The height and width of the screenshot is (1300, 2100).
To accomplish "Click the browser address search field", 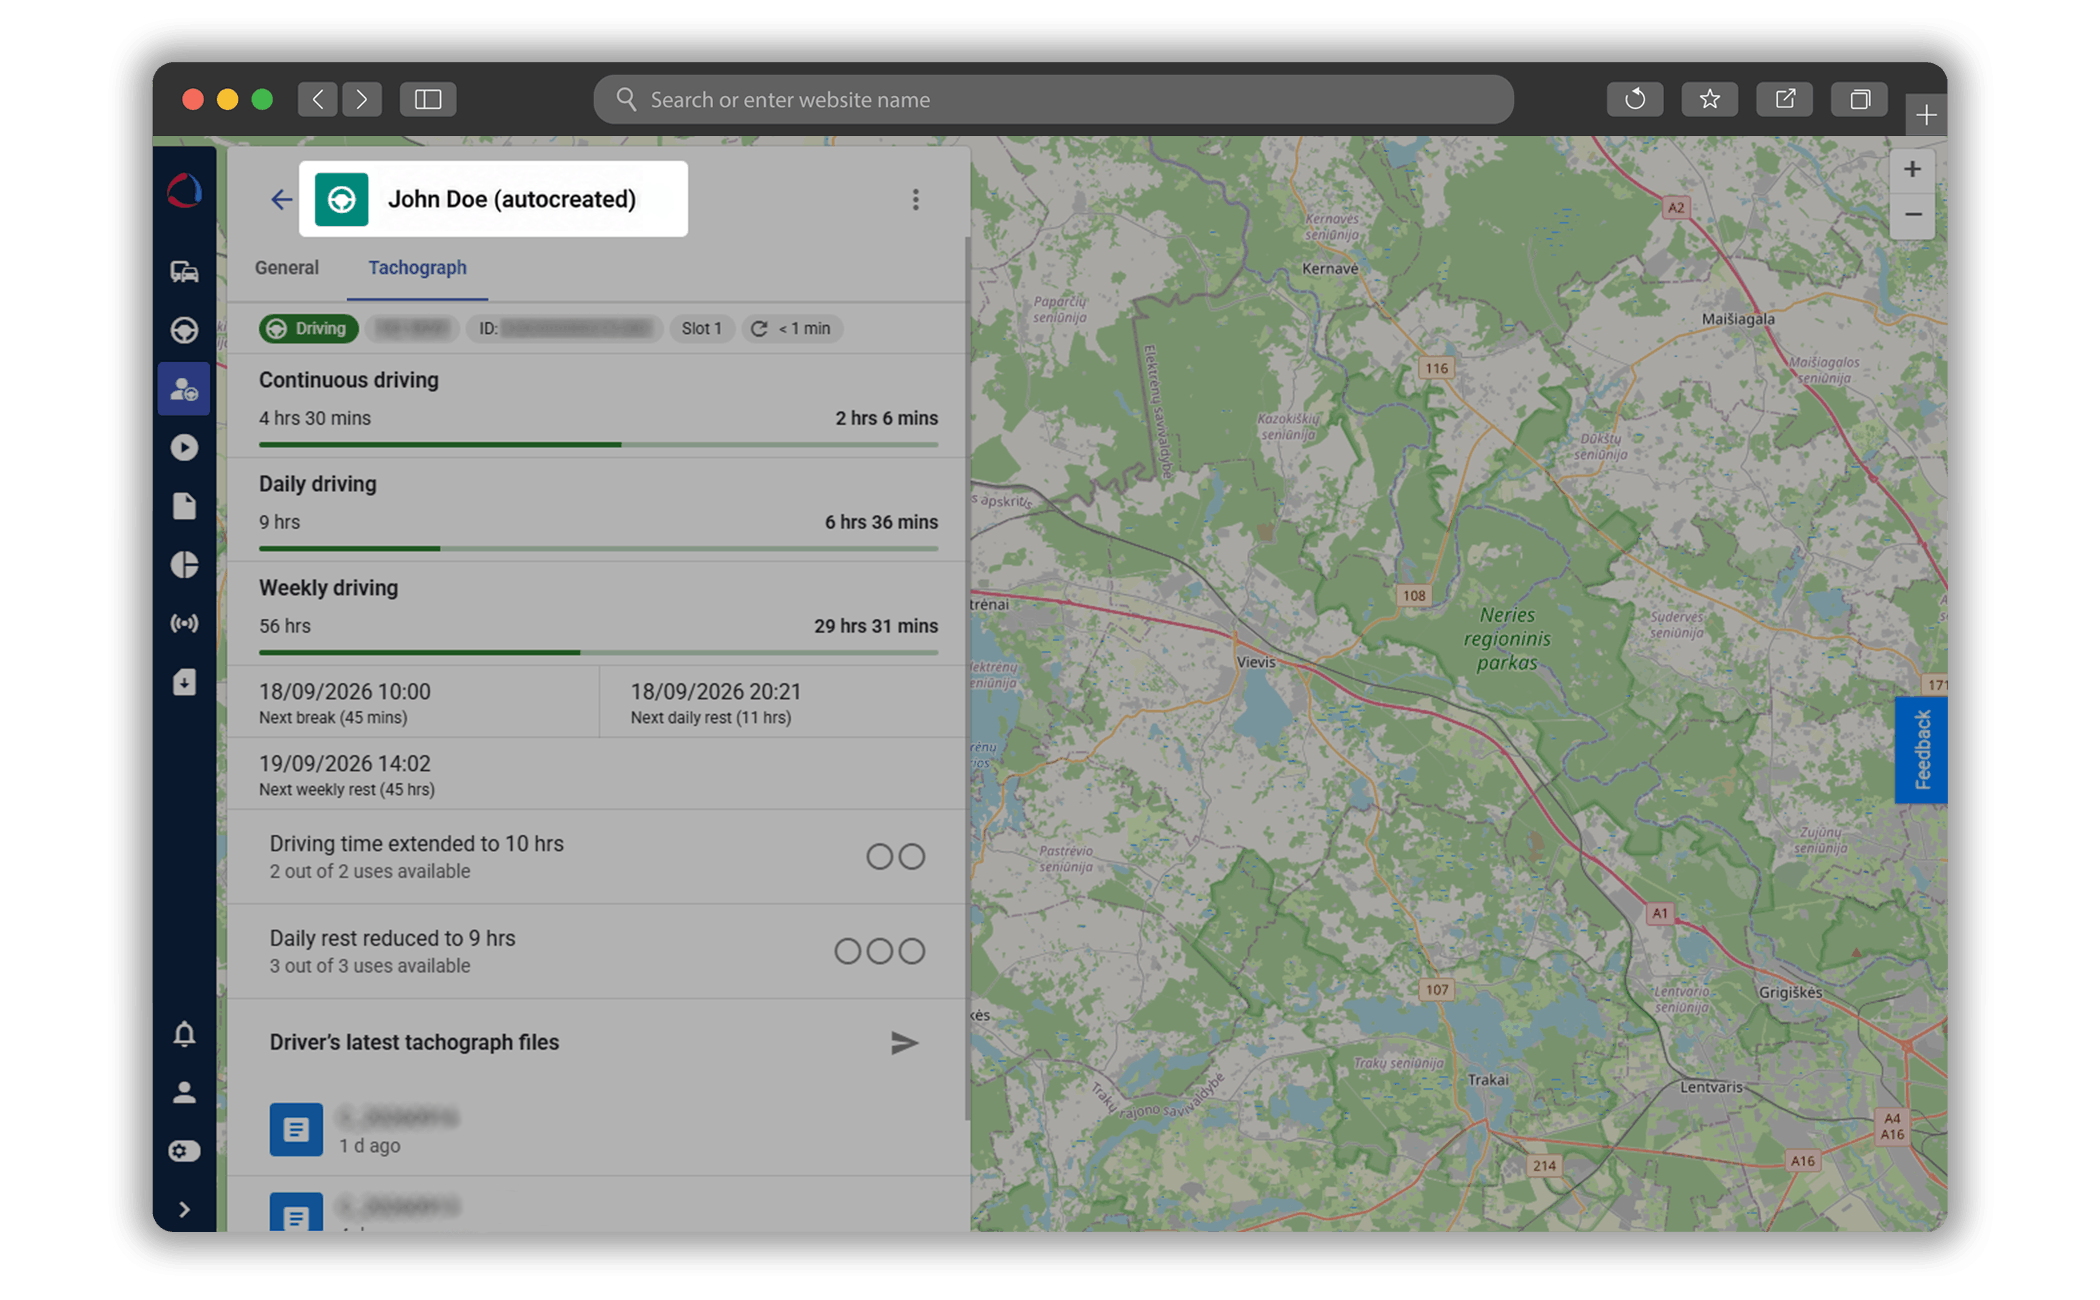I will pos(1053,99).
